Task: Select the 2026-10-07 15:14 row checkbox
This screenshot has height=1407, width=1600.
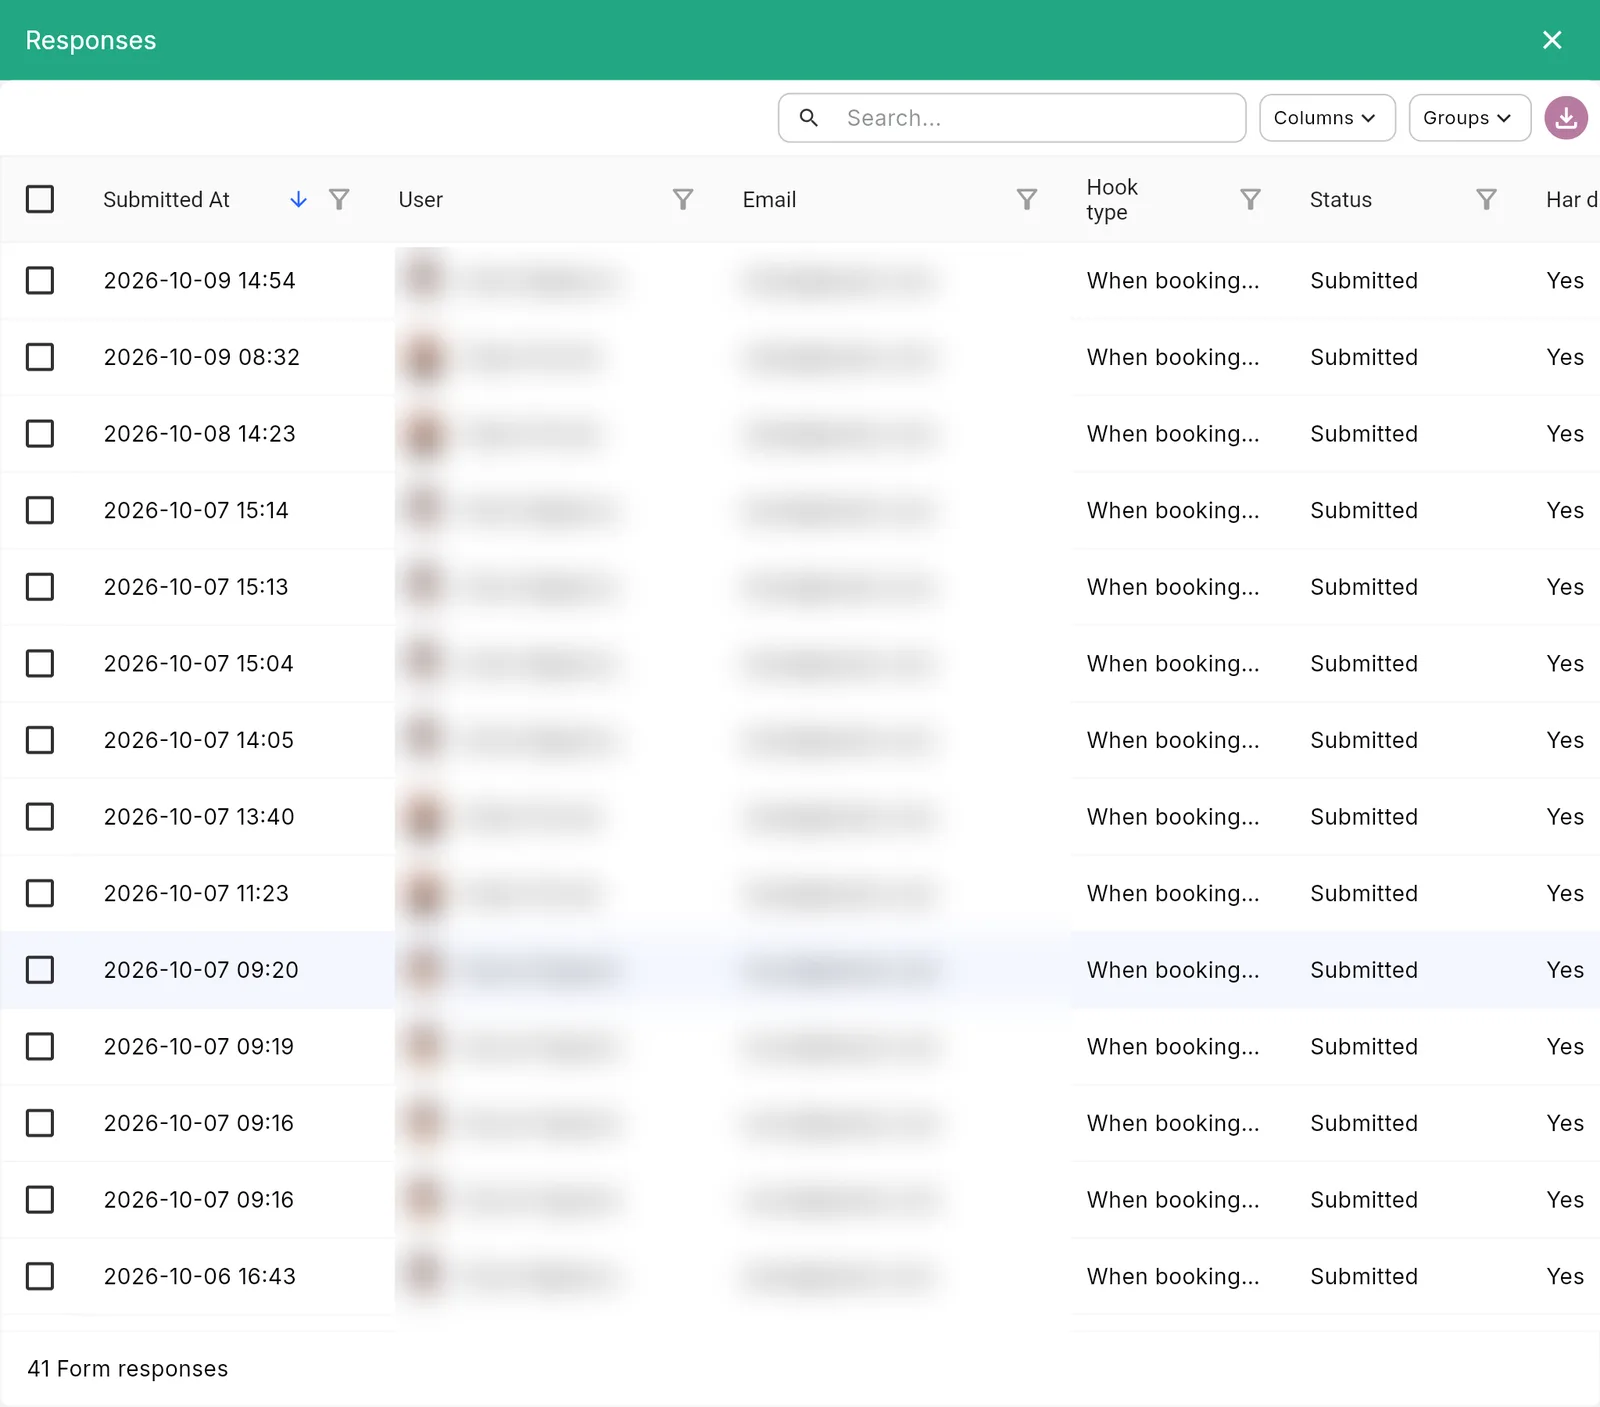Action: (40, 510)
